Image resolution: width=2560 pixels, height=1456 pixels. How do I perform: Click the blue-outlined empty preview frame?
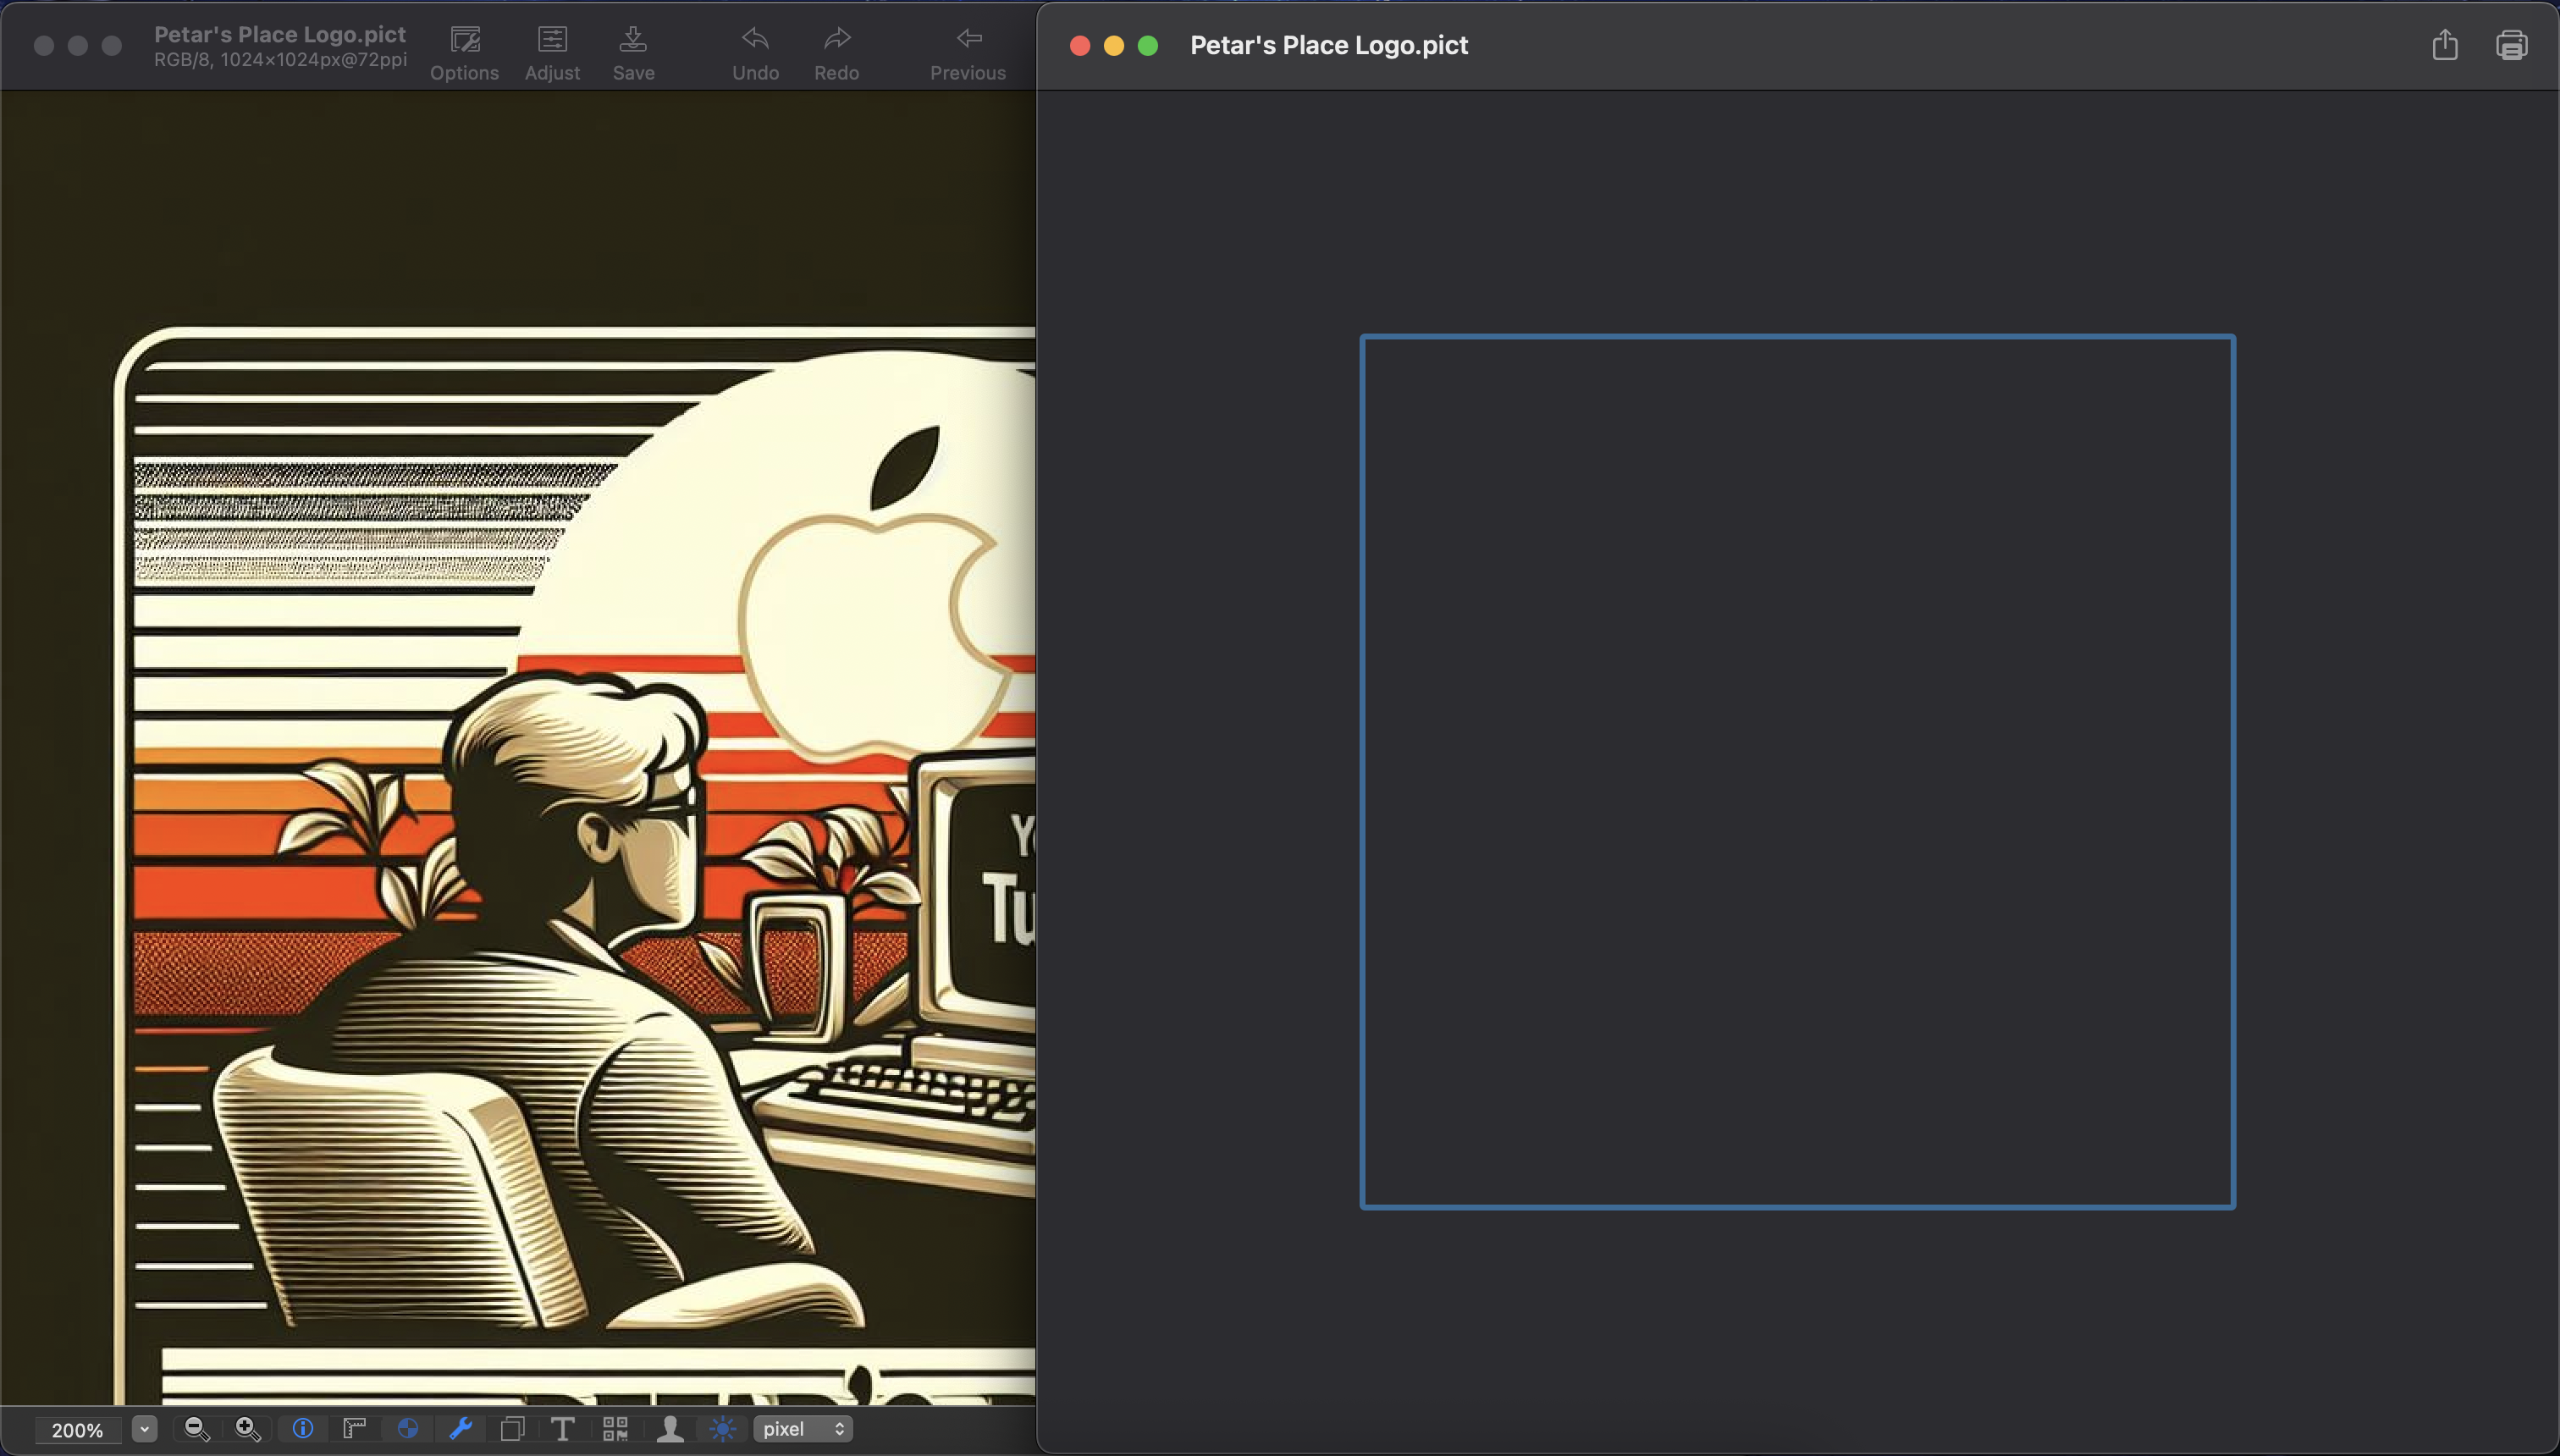[x=1797, y=772]
